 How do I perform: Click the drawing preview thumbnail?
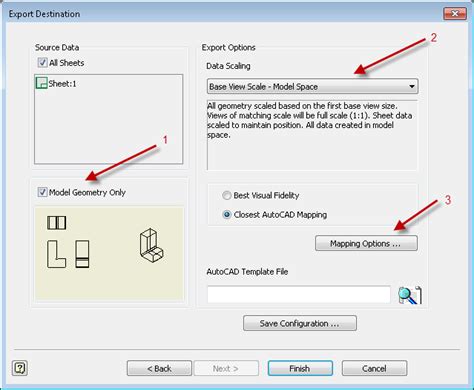(109, 253)
